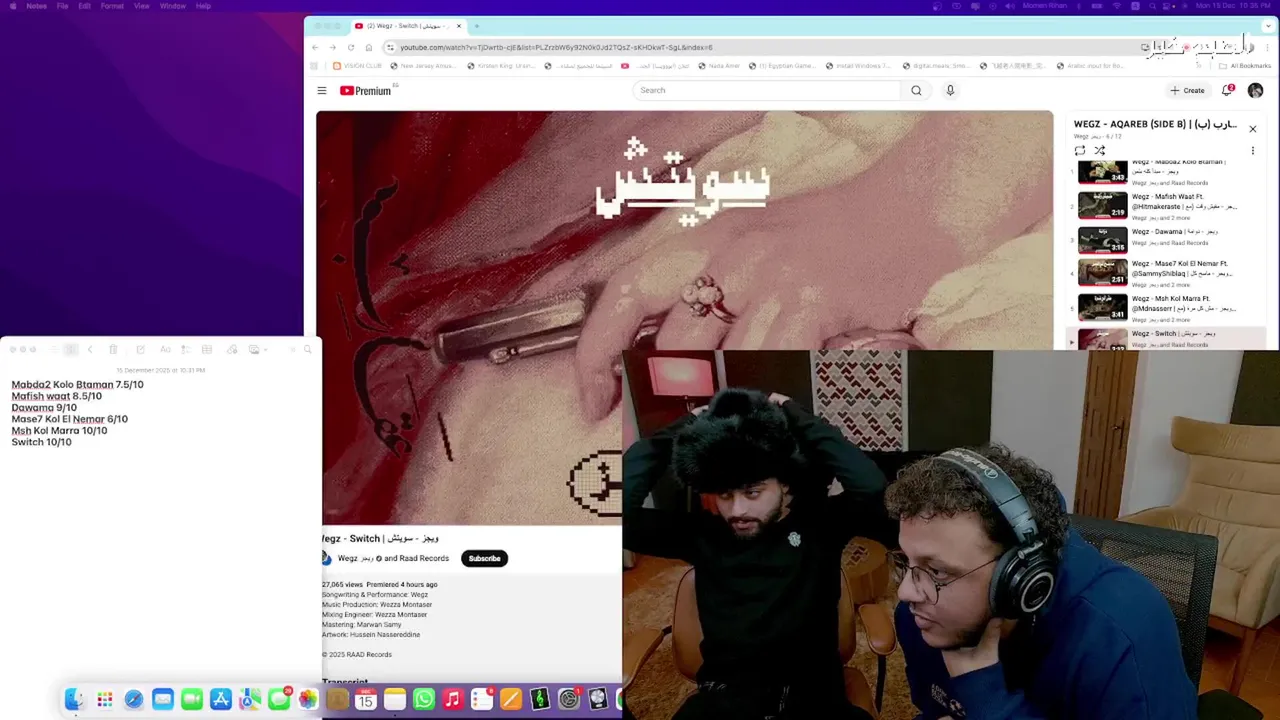Go back with the browser back arrow
Screen dimensions: 1280x720
[x=315, y=47]
